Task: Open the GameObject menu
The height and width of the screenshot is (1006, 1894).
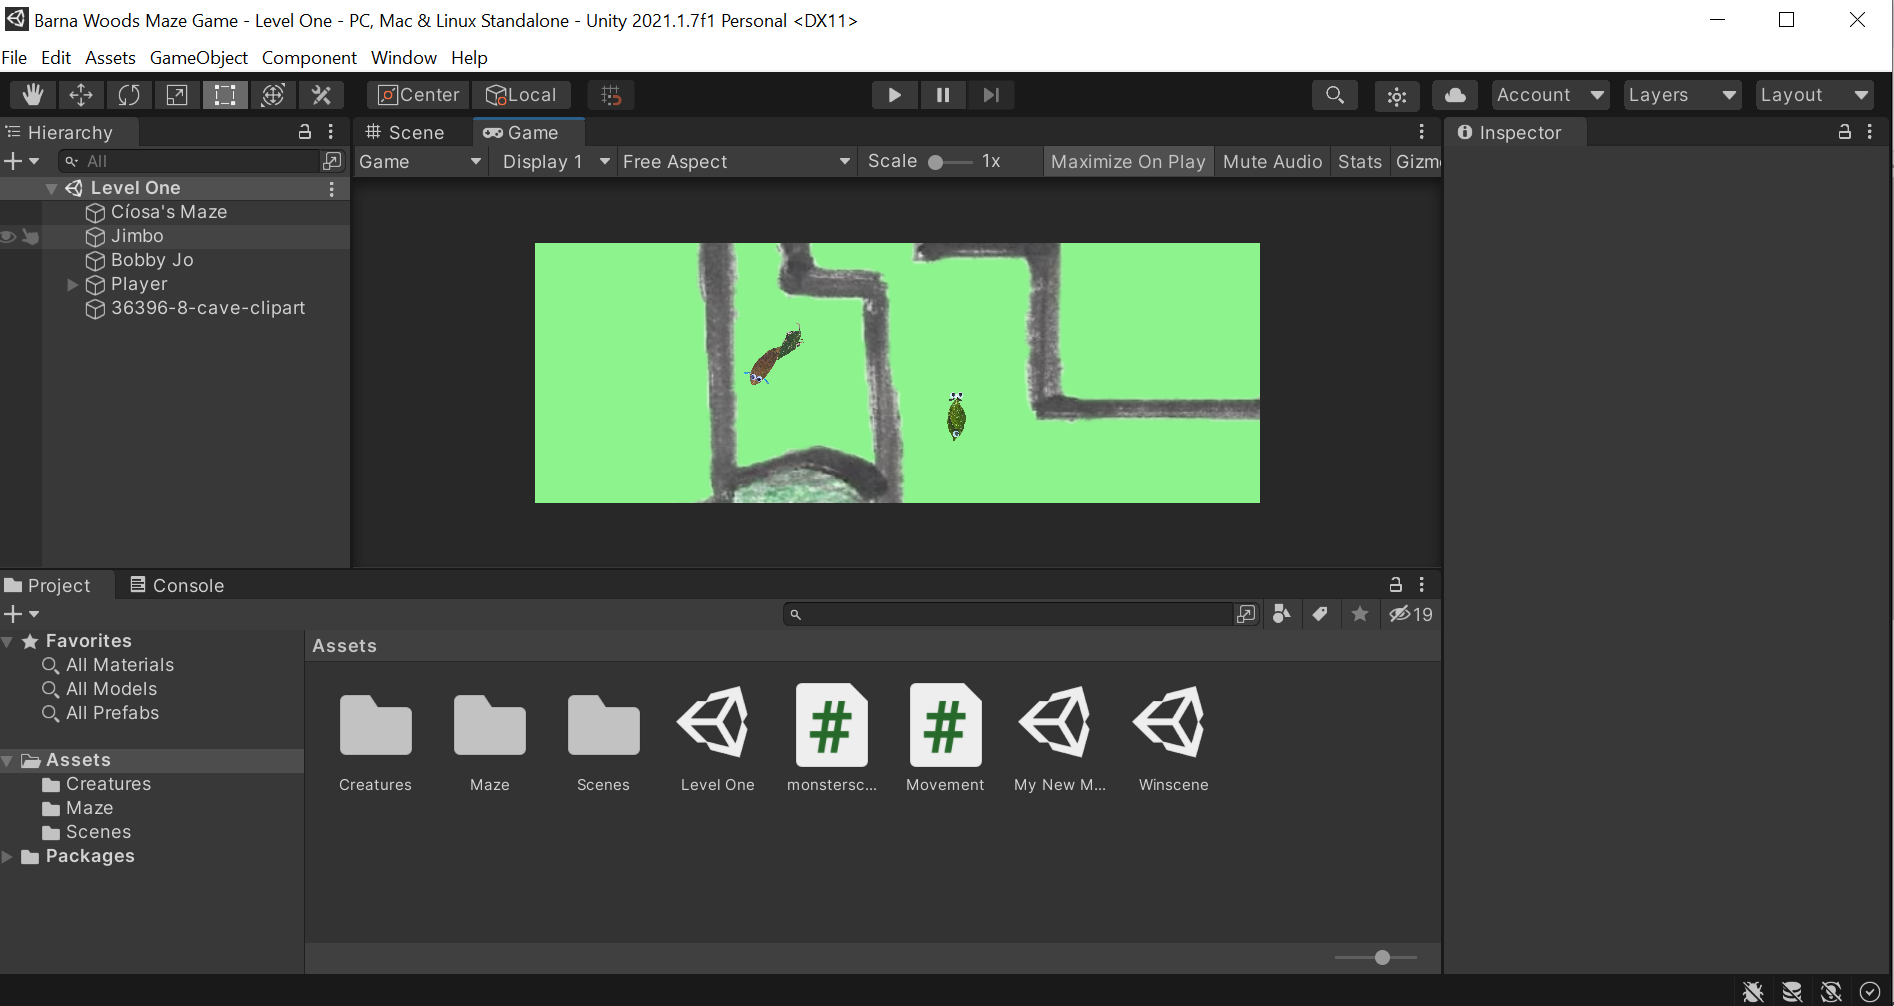Action: pos(198,58)
